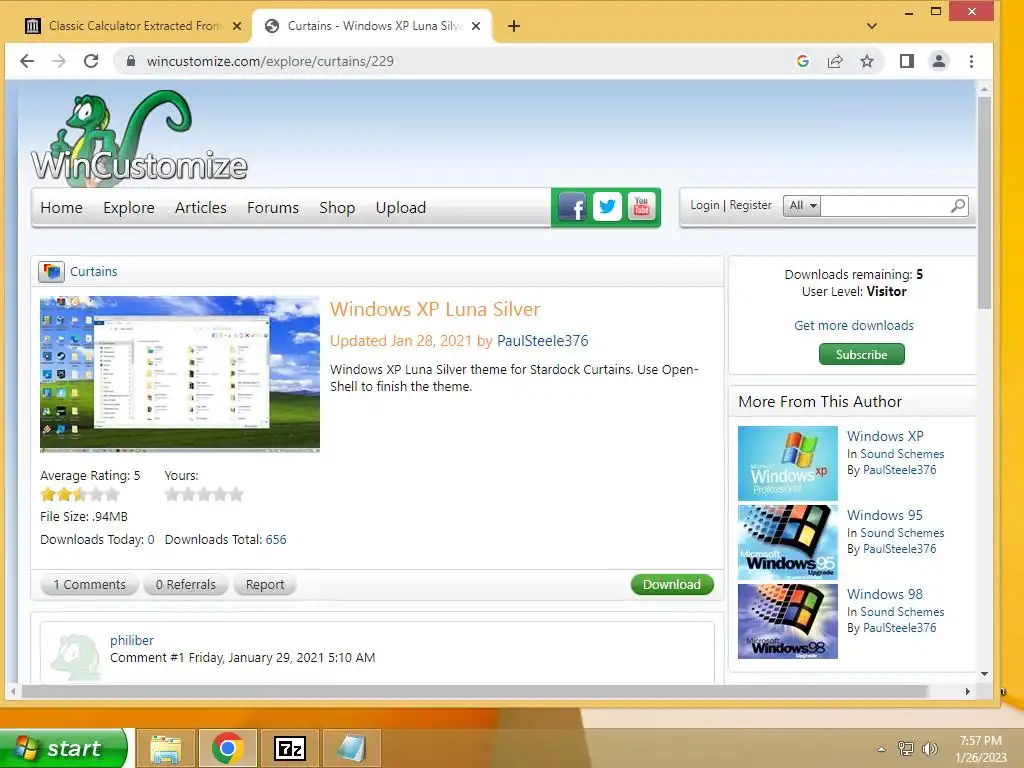Click the padlock site info icon
Image resolution: width=1024 pixels, height=768 pixels.
(x=131, y=61)
